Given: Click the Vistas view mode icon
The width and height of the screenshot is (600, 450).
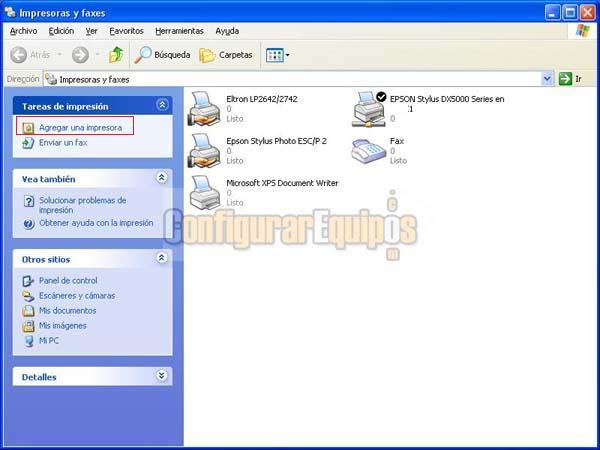Looking at the screenshot, I should point(274,55).
